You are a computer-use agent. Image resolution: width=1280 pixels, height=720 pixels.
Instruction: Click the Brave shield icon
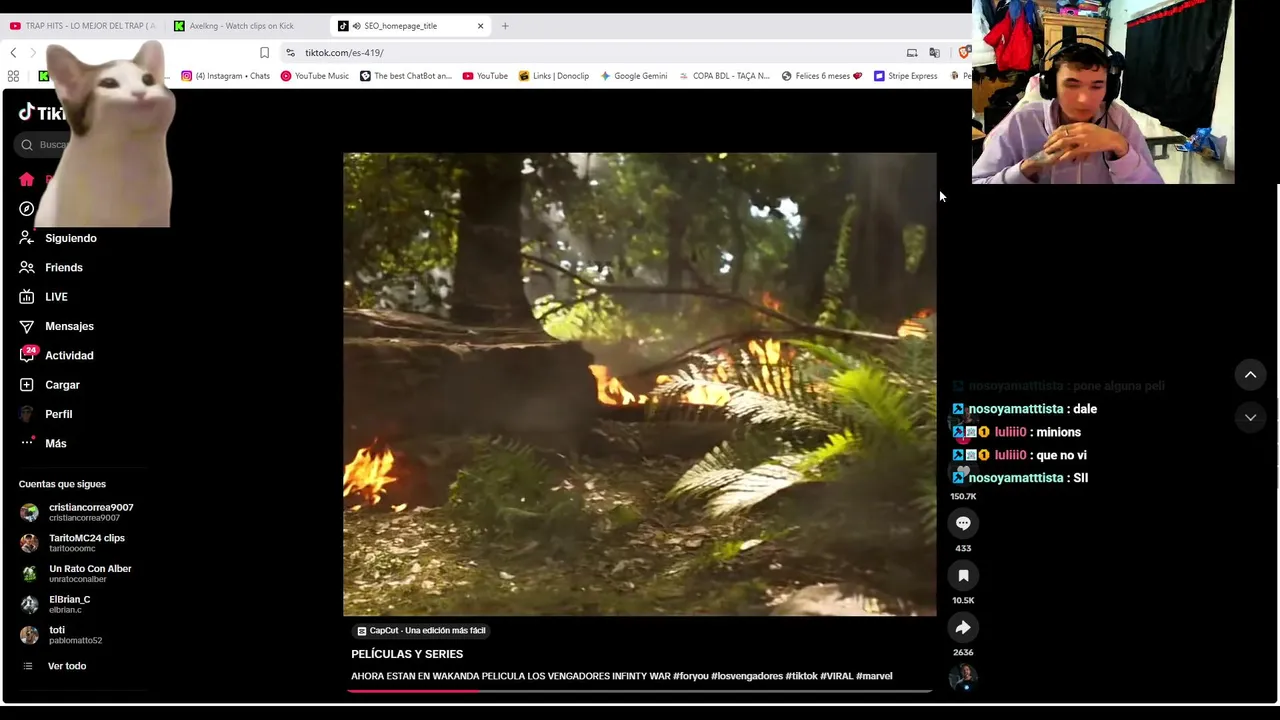[964, 53]
